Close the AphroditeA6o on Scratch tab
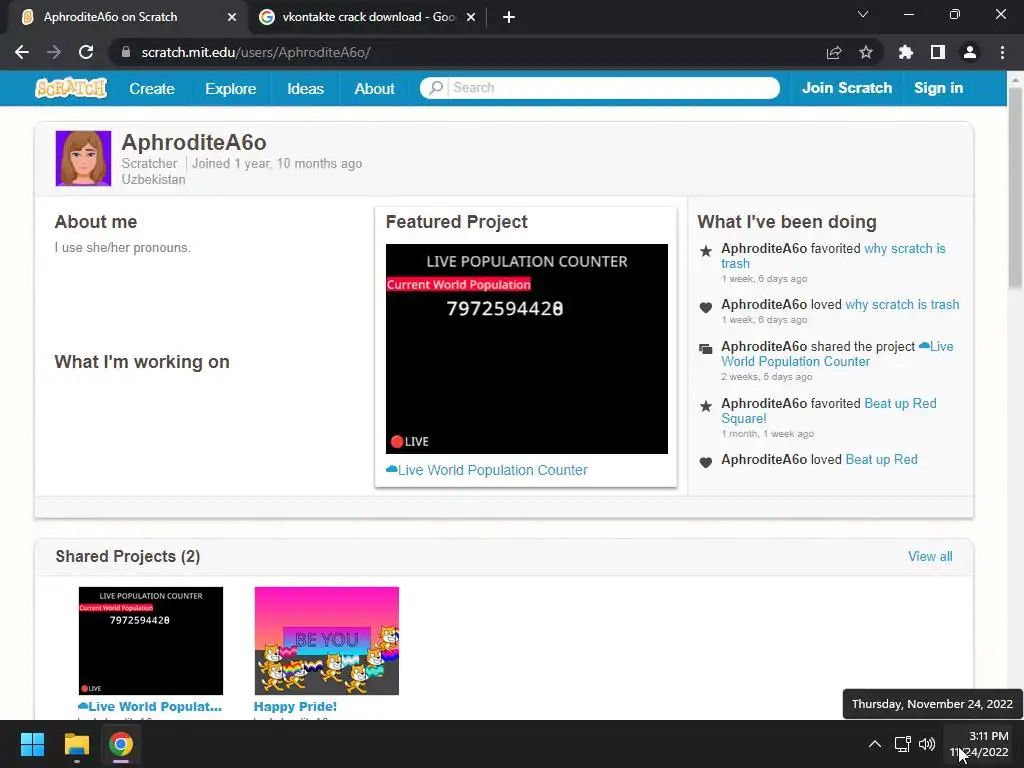The width and height of the screenshot is (1024, 768). 232,17
